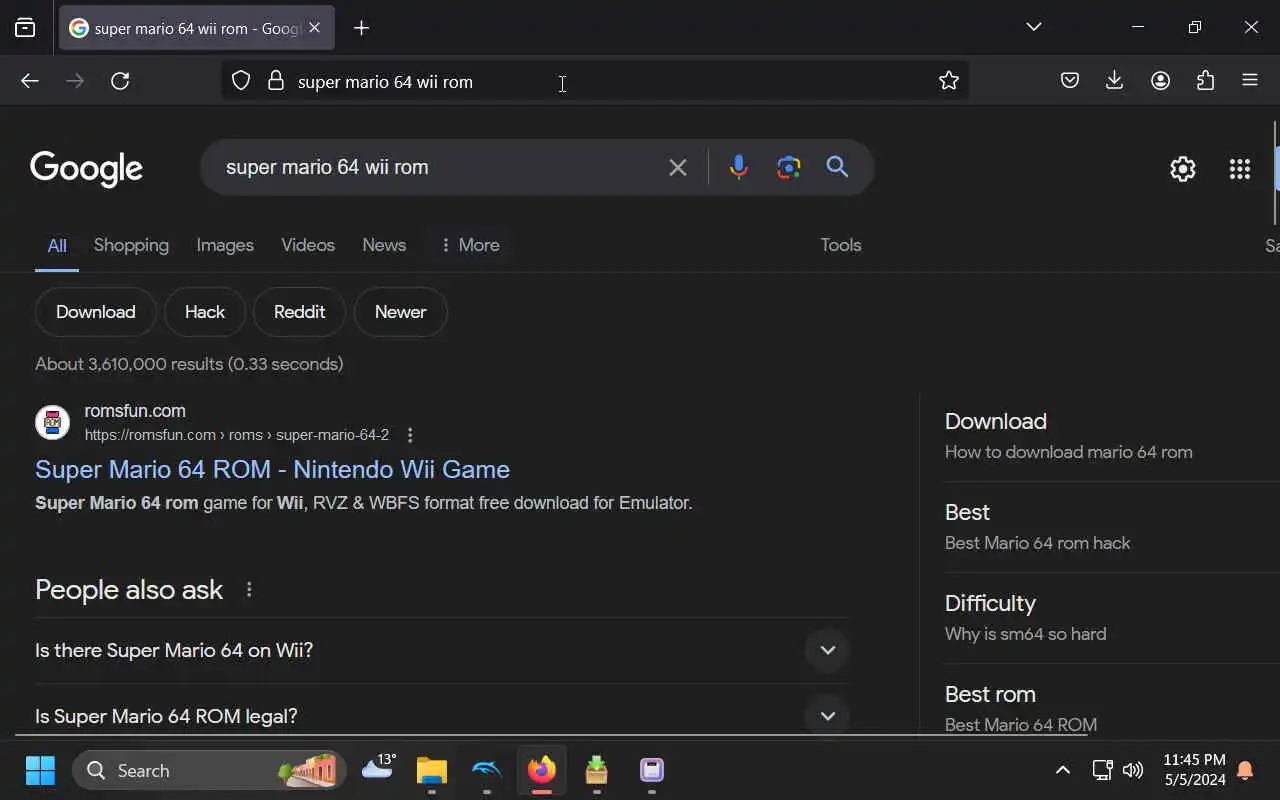The height and width of the screenshot is (800, 1280).
Task: Apply the Download filter chip
Action: (96, 312)
